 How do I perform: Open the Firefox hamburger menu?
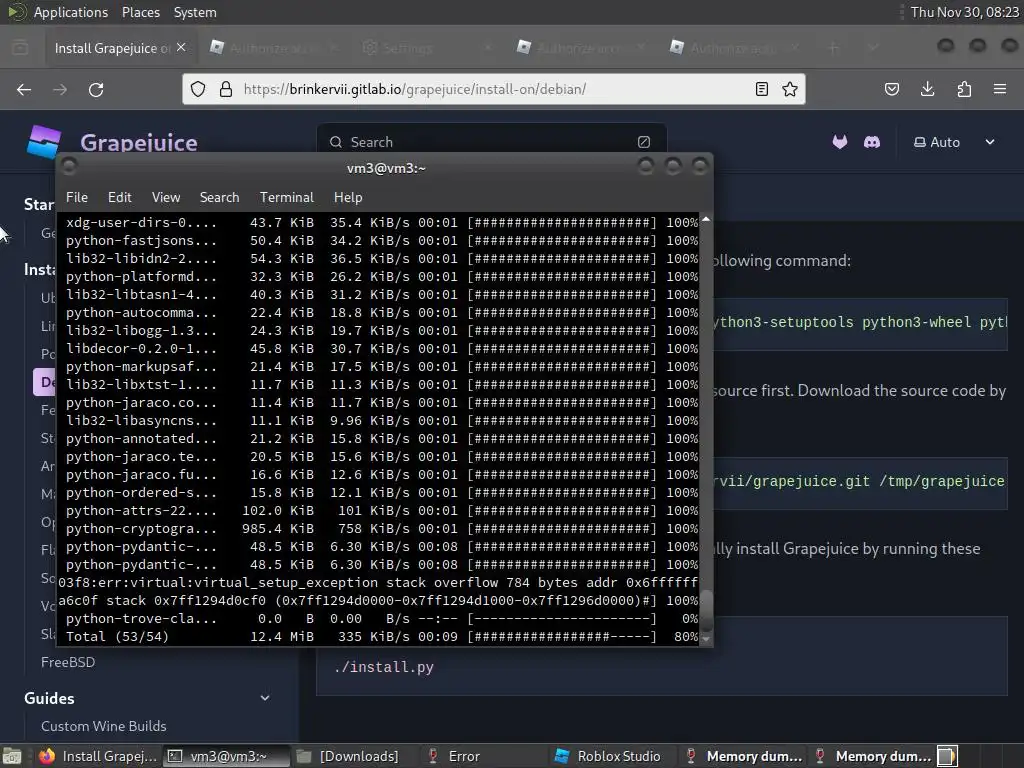[x=1000, y=89]
